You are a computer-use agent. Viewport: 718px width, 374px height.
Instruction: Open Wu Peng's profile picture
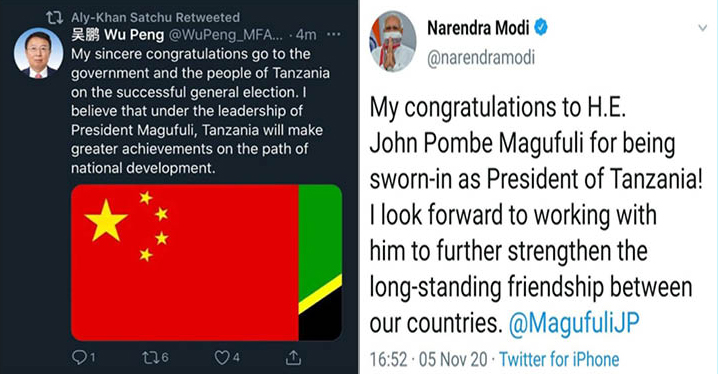click(38, 53)
